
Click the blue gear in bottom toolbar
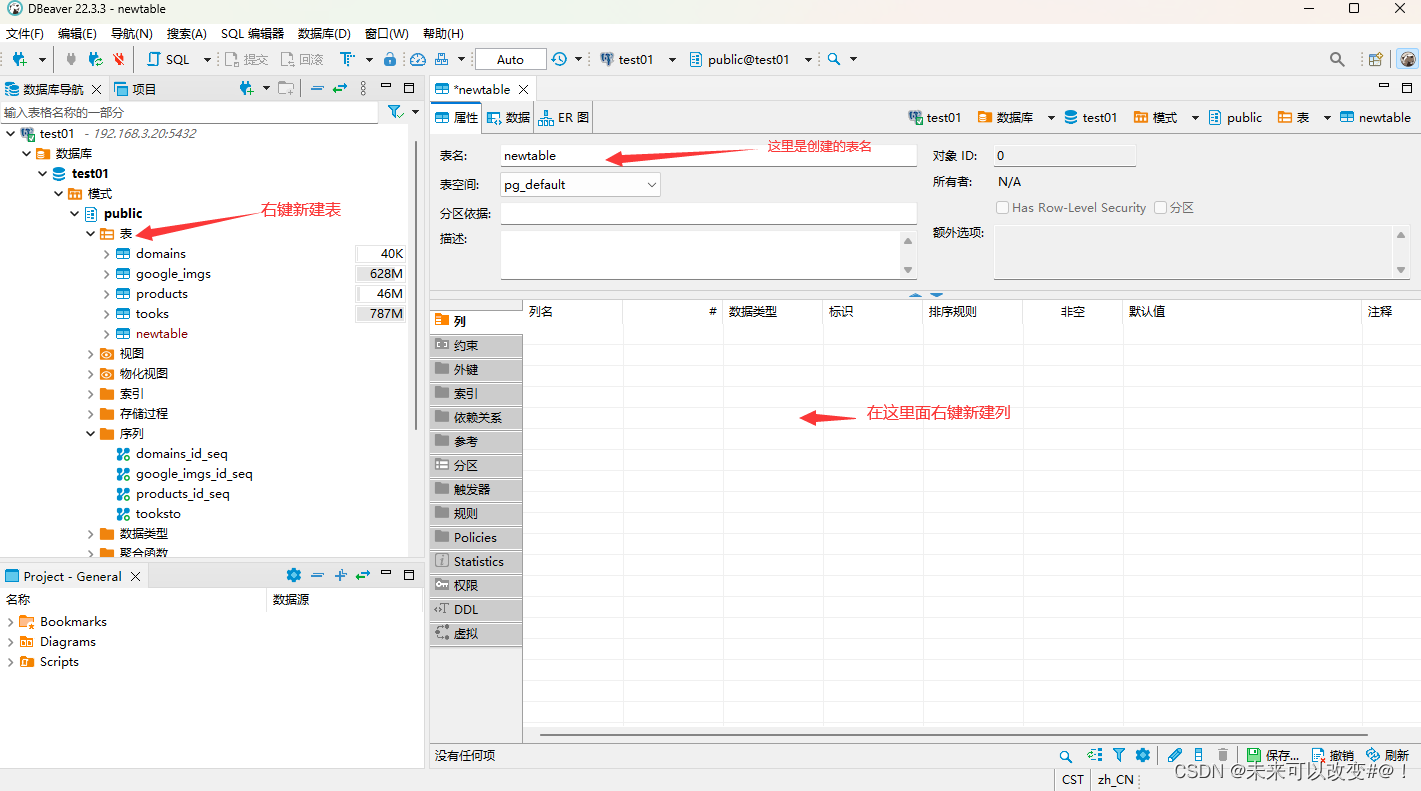click(x=1142, y=755)
